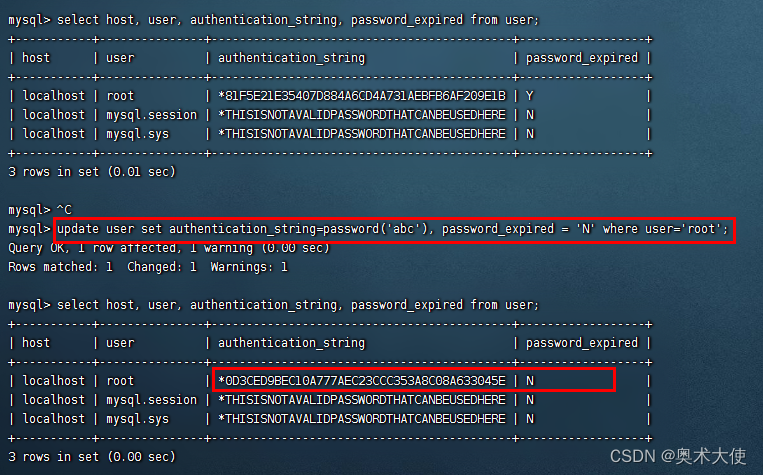Click the user header in the second table
The image size is (763, 475).
120,343
